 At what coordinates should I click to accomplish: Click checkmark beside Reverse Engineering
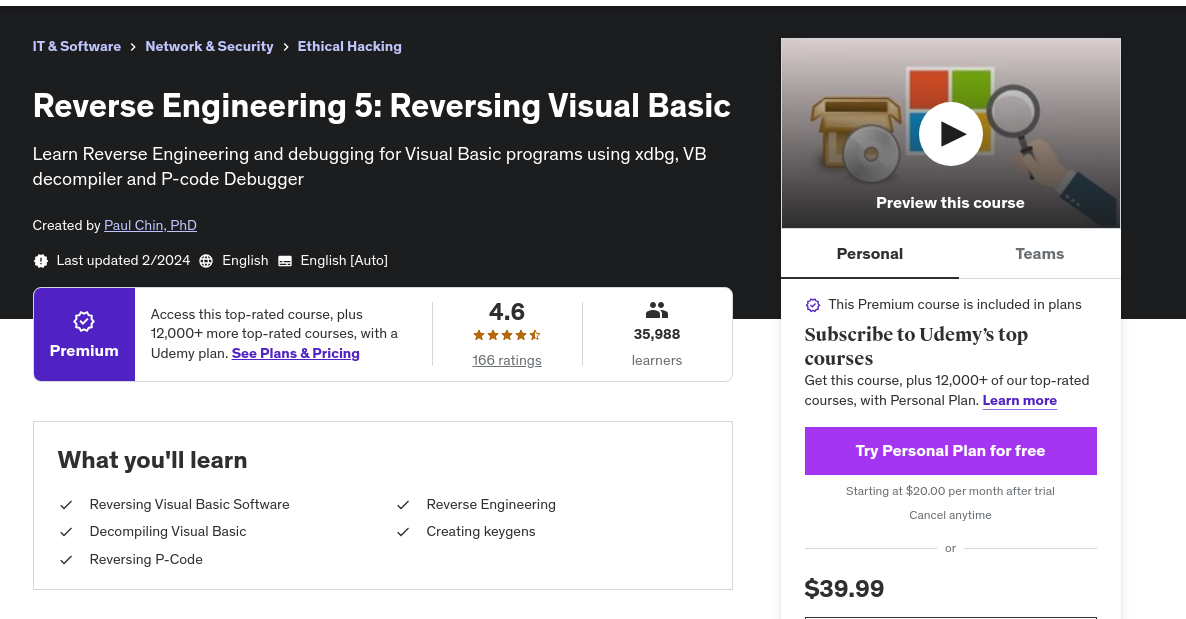coord(403,505)
